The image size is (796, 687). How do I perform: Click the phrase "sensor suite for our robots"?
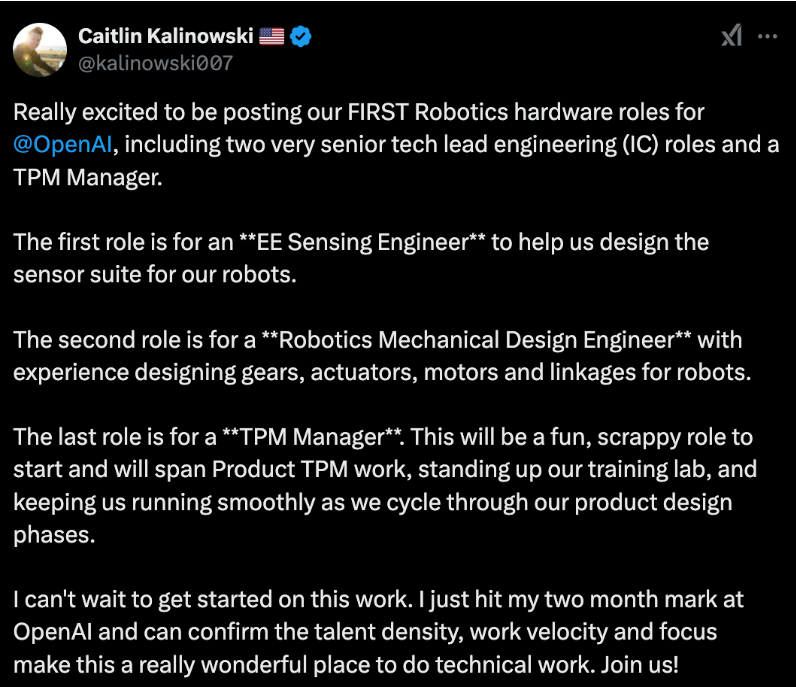click(x=154, y=274)
